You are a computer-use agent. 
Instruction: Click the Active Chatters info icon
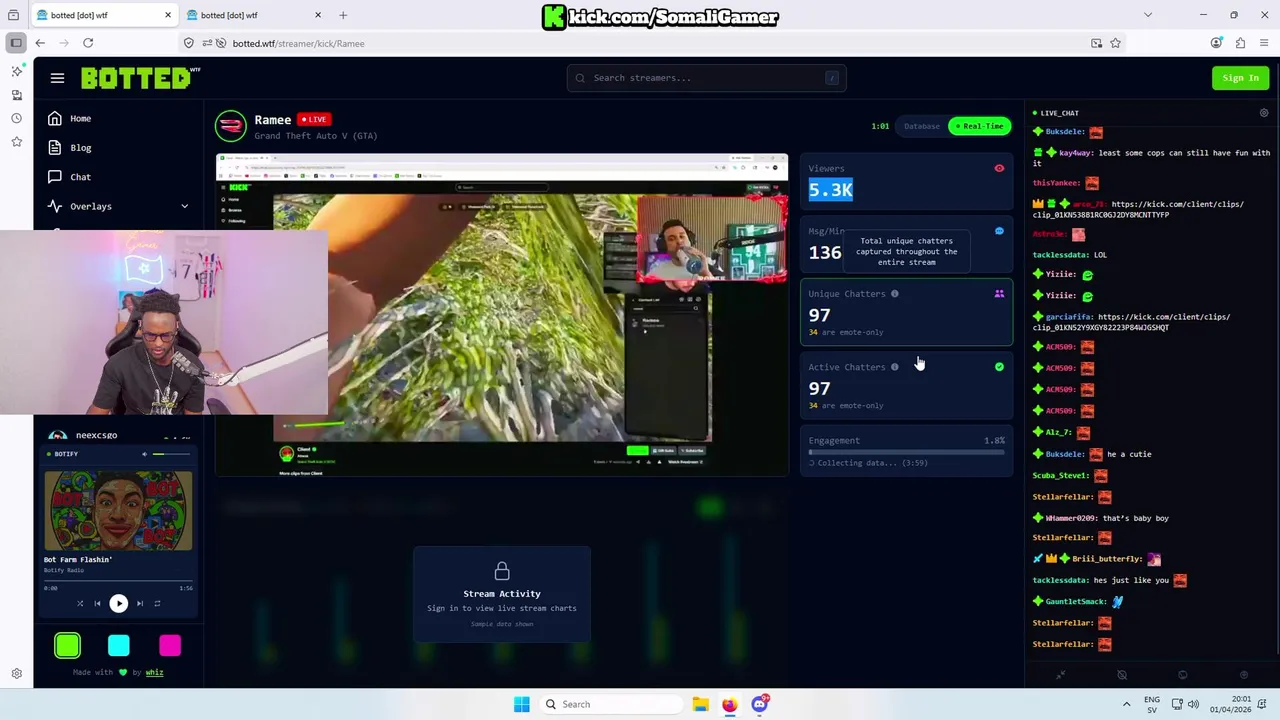coord(894,367)
